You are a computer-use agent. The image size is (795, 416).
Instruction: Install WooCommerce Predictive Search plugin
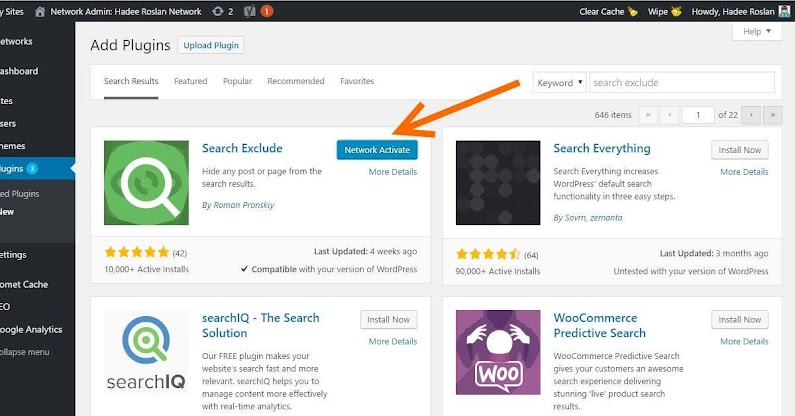pos(740,320)
